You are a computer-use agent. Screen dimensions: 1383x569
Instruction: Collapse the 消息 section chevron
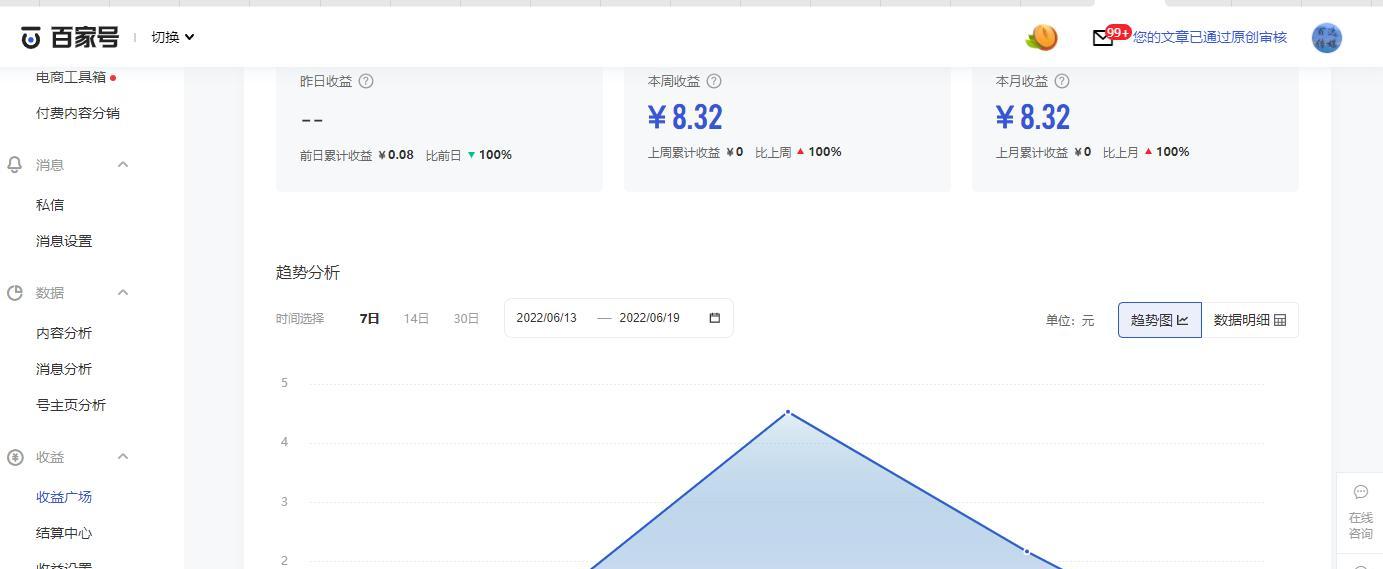[123, 164]
